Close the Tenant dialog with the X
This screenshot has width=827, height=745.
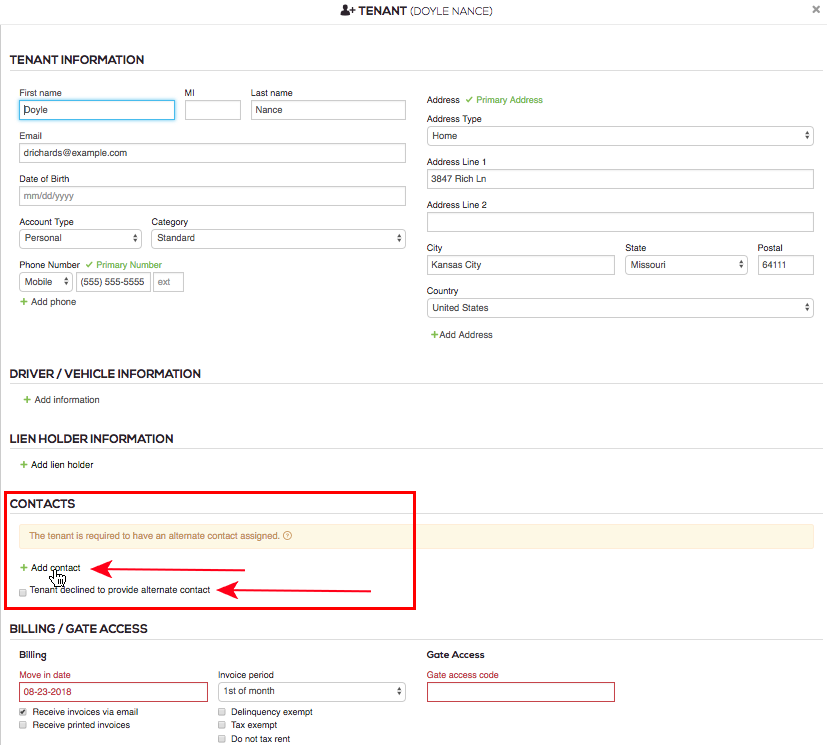click(816, 9)
